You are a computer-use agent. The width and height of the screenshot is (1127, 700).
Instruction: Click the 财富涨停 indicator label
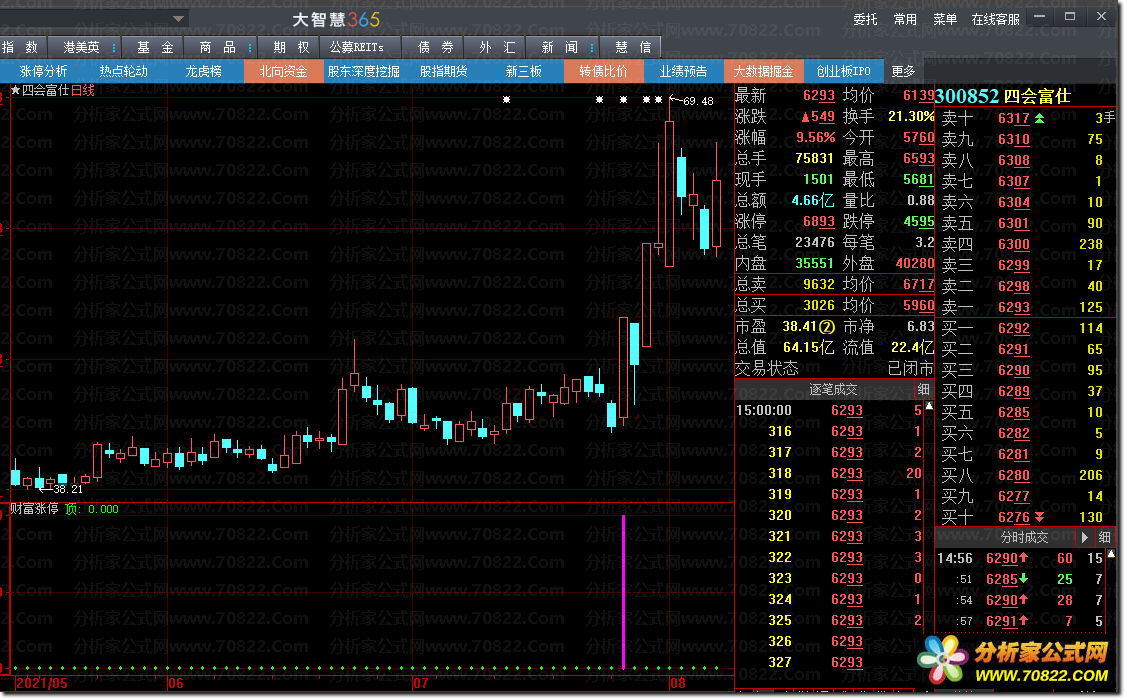coord(34,509)
